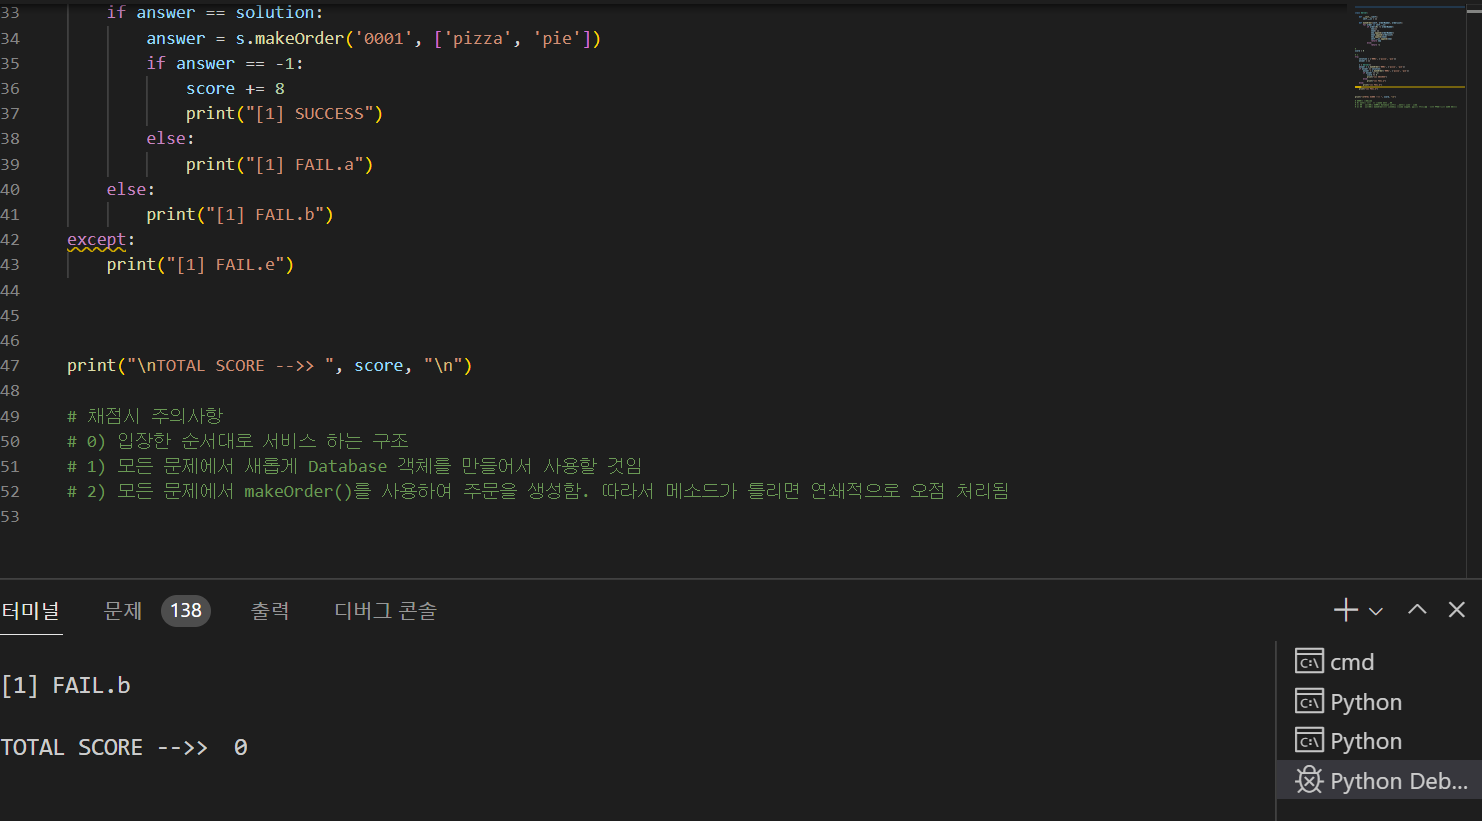
Task: Click the comment line starting '# 0) 입장한'
Action: pos(238,441)
